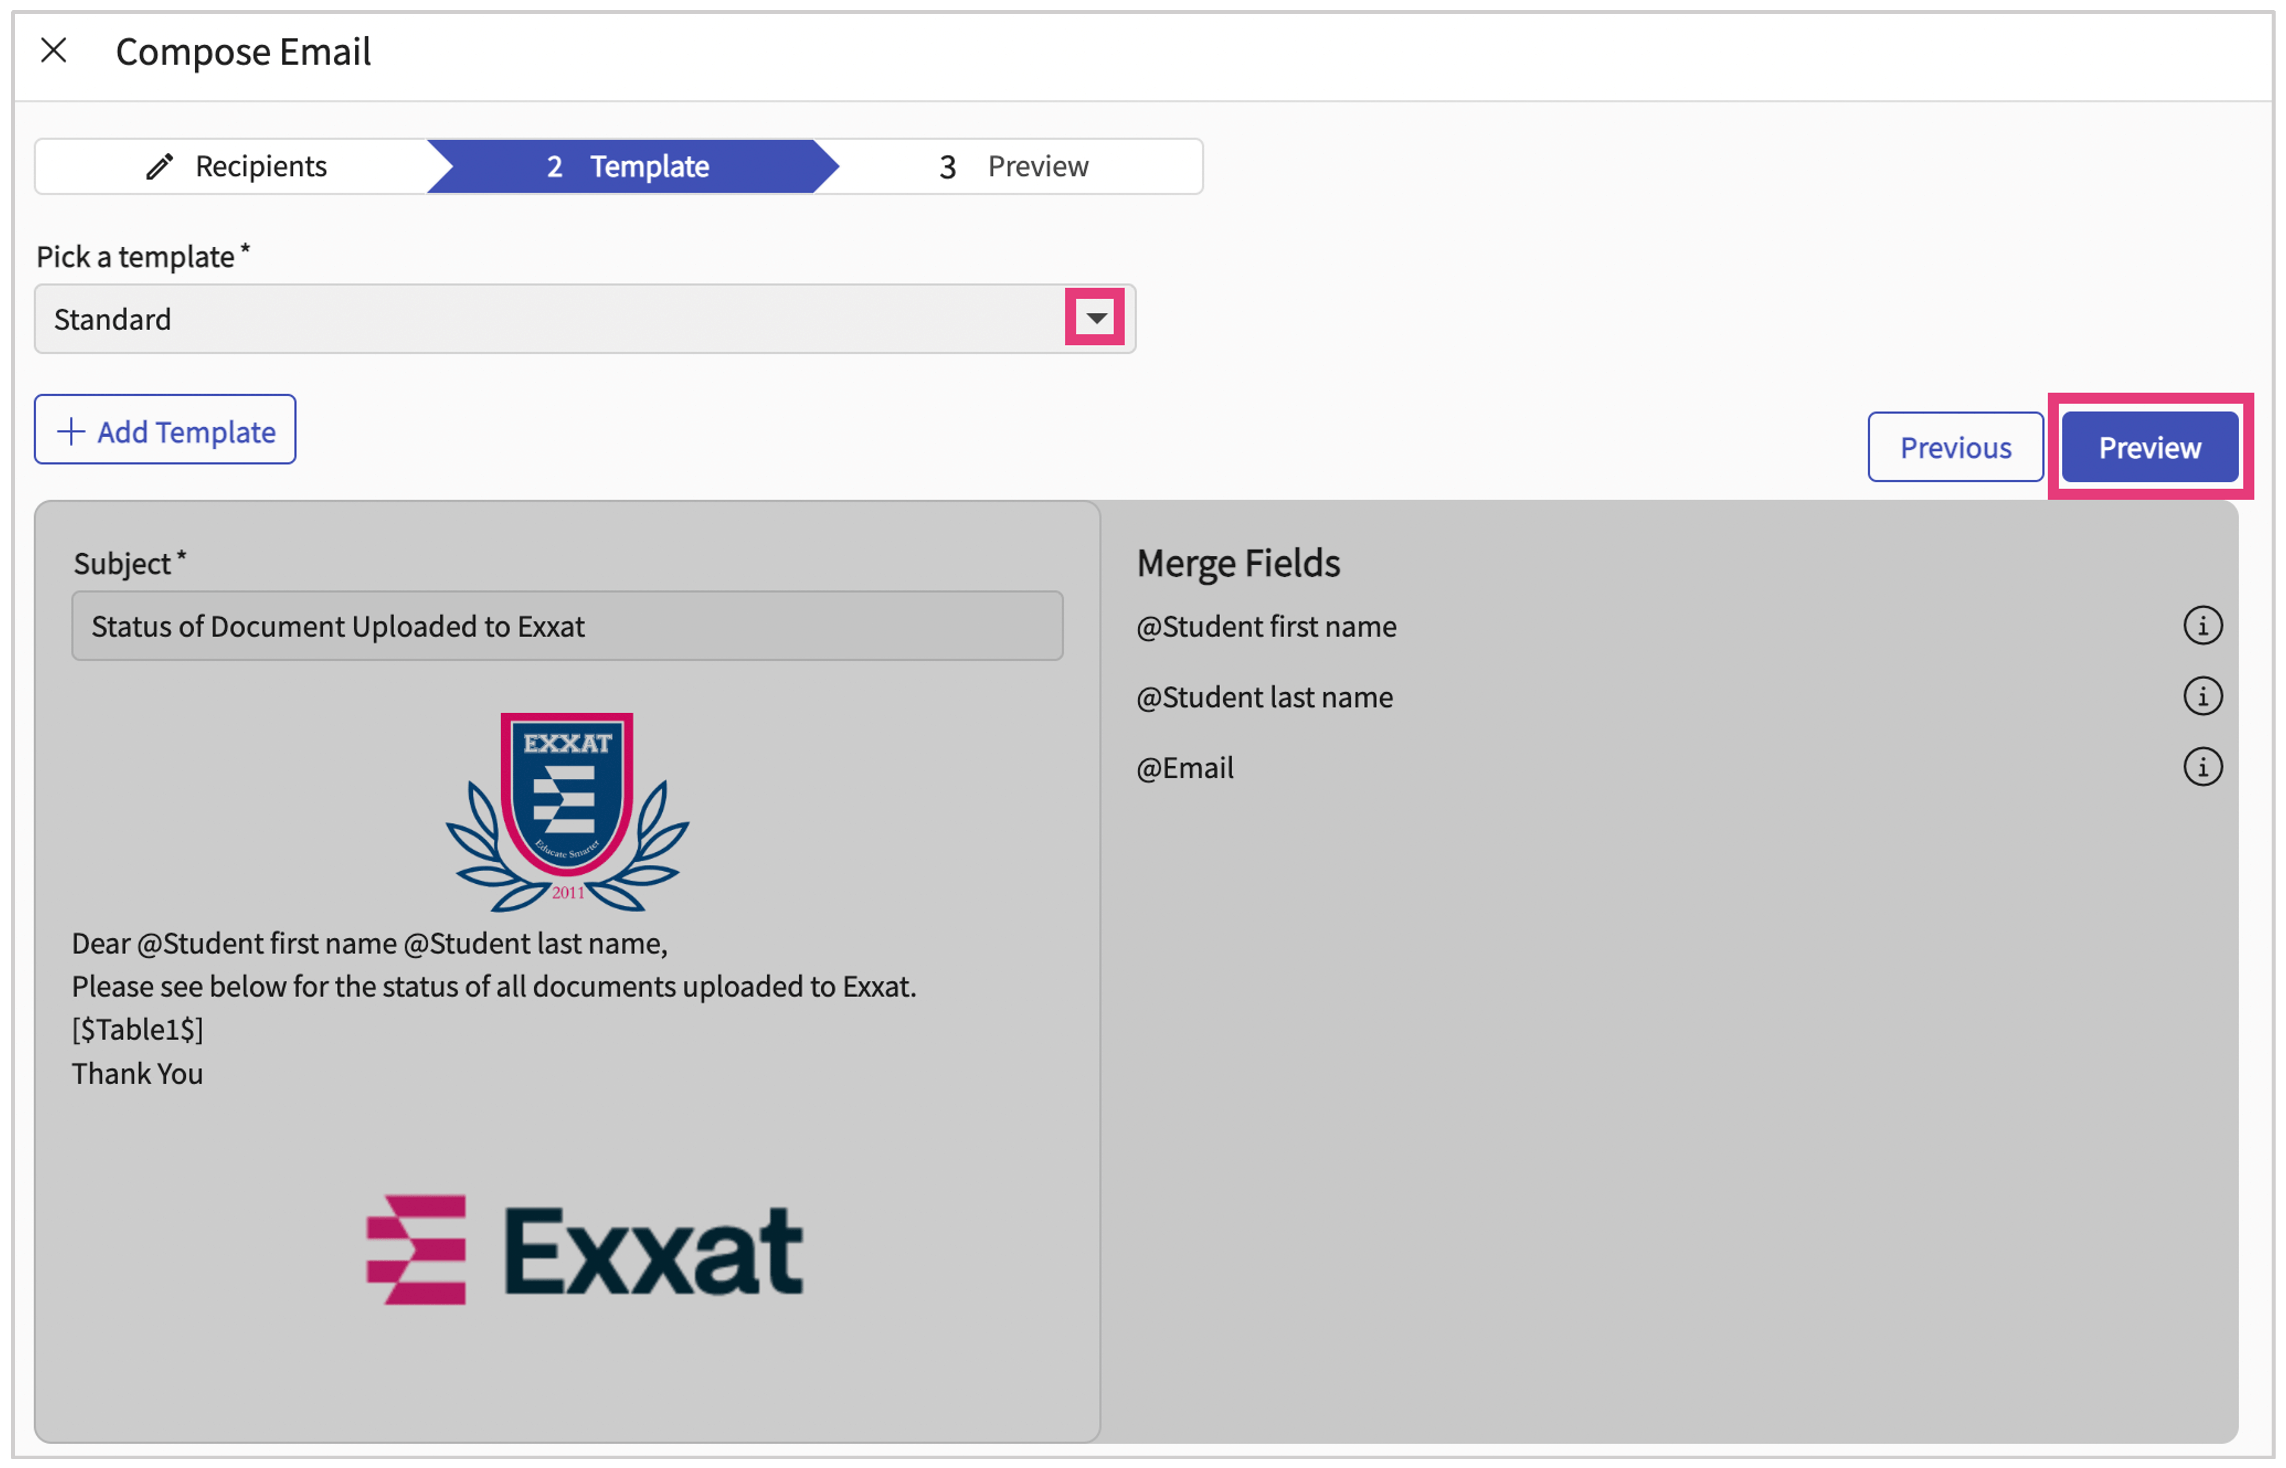Viewport: 2286px width, 1468px height.
Task: Click the plus icon on Add Template
Action: point(70,431)
